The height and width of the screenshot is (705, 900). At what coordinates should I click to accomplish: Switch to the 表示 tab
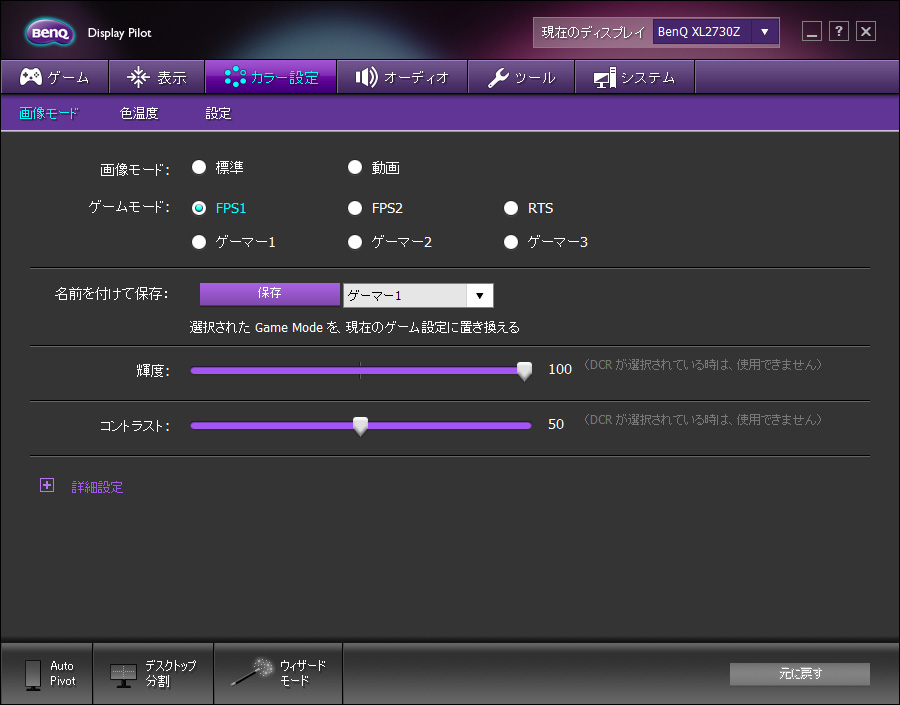click(157, 77)
